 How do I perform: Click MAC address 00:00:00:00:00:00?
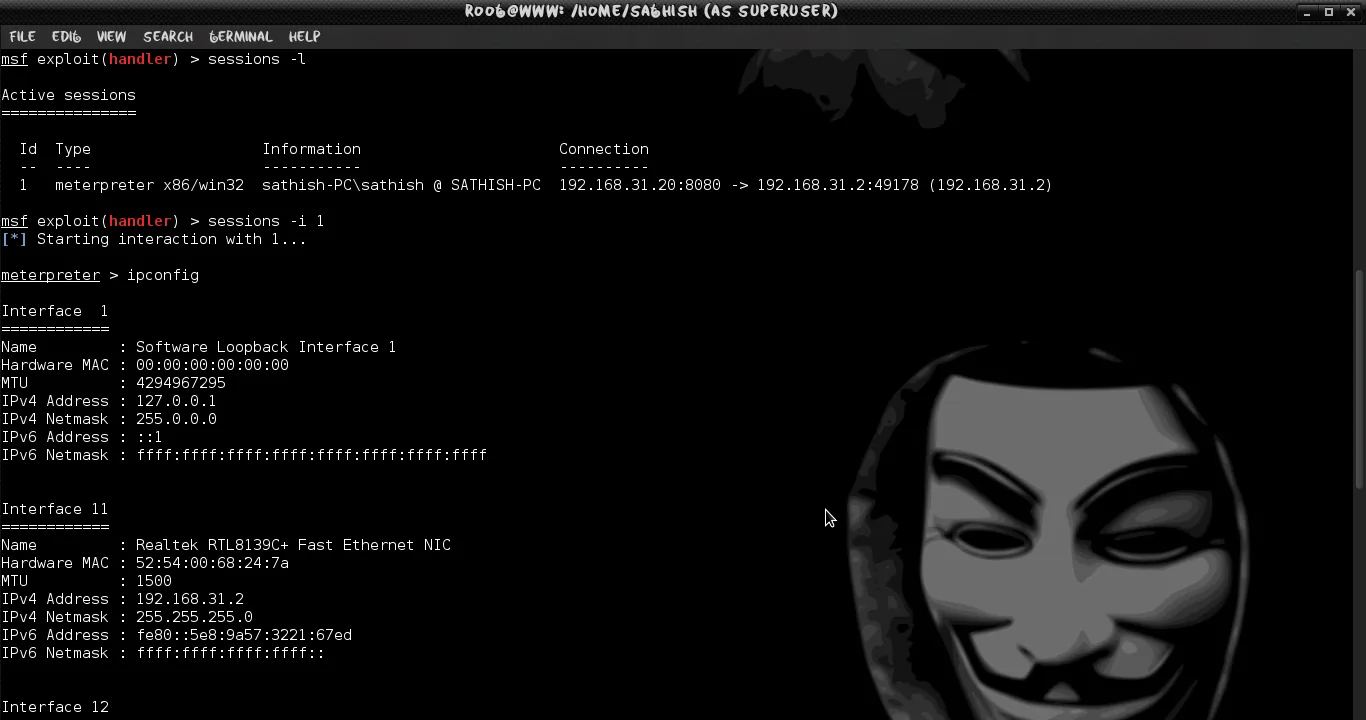pyautogui.click(x=212, y=365)
